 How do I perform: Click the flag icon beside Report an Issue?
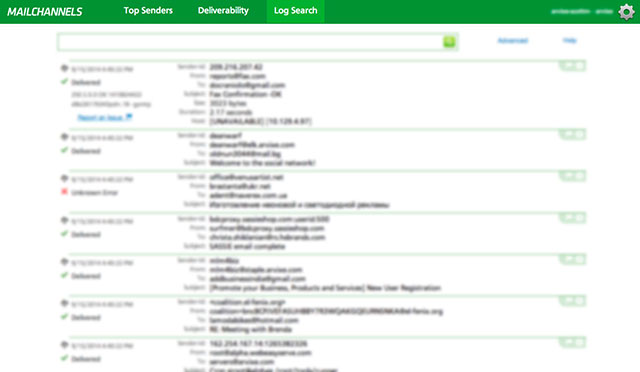click(x=129, y=117)
